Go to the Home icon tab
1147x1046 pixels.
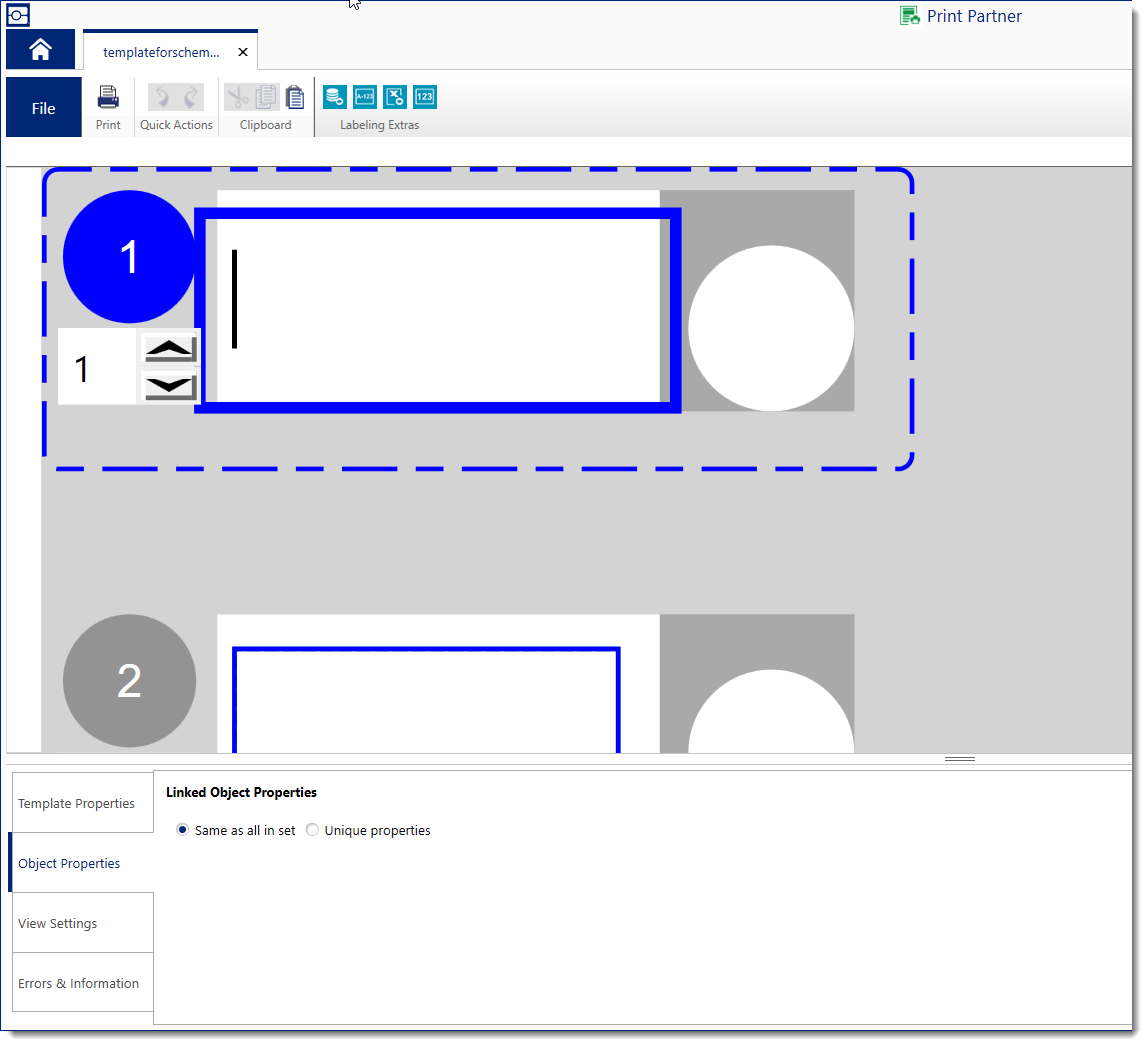[40, 50]
